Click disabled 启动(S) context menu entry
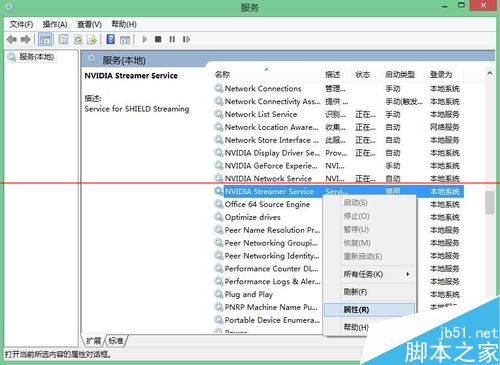 [370, 203]
